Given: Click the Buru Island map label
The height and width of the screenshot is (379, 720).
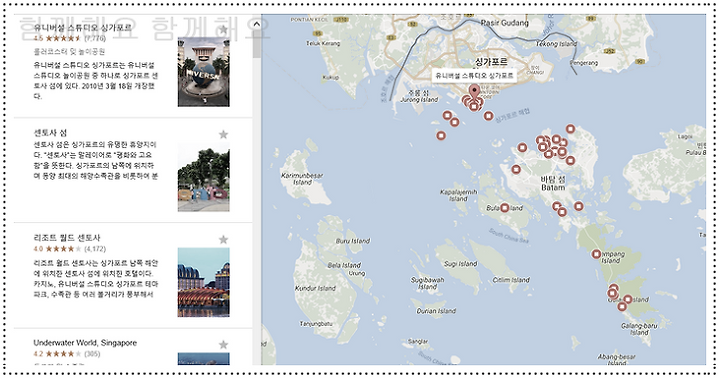Looking at the screenshot, I should 353,241.
